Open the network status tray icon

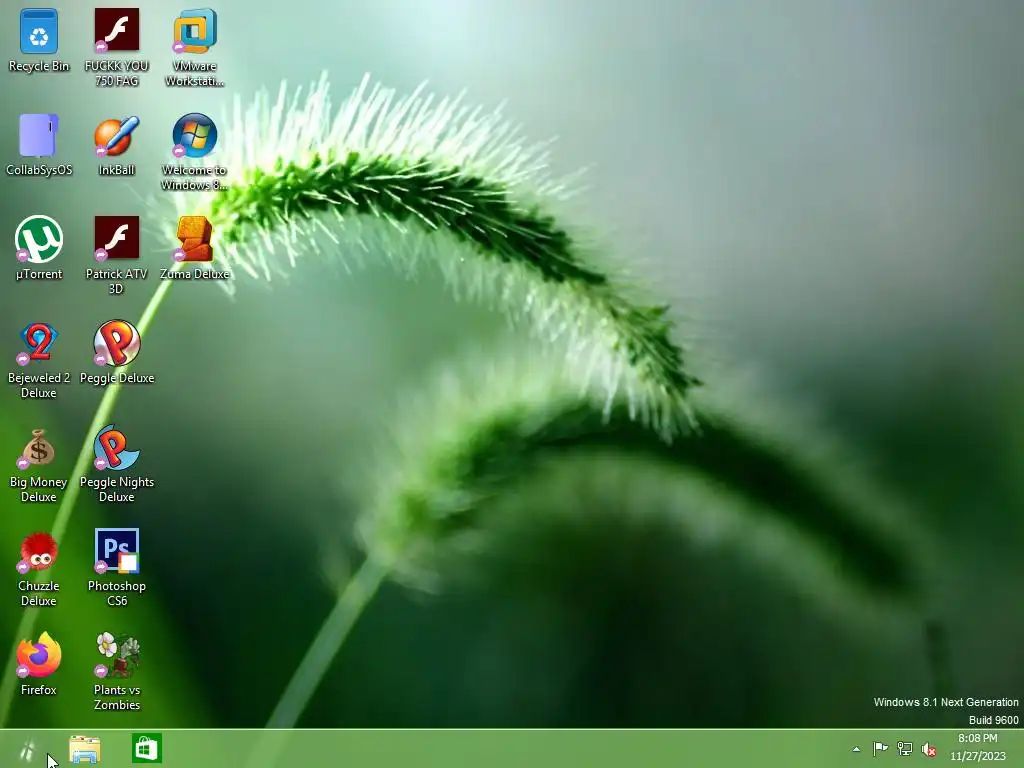[x=904, y=748]
